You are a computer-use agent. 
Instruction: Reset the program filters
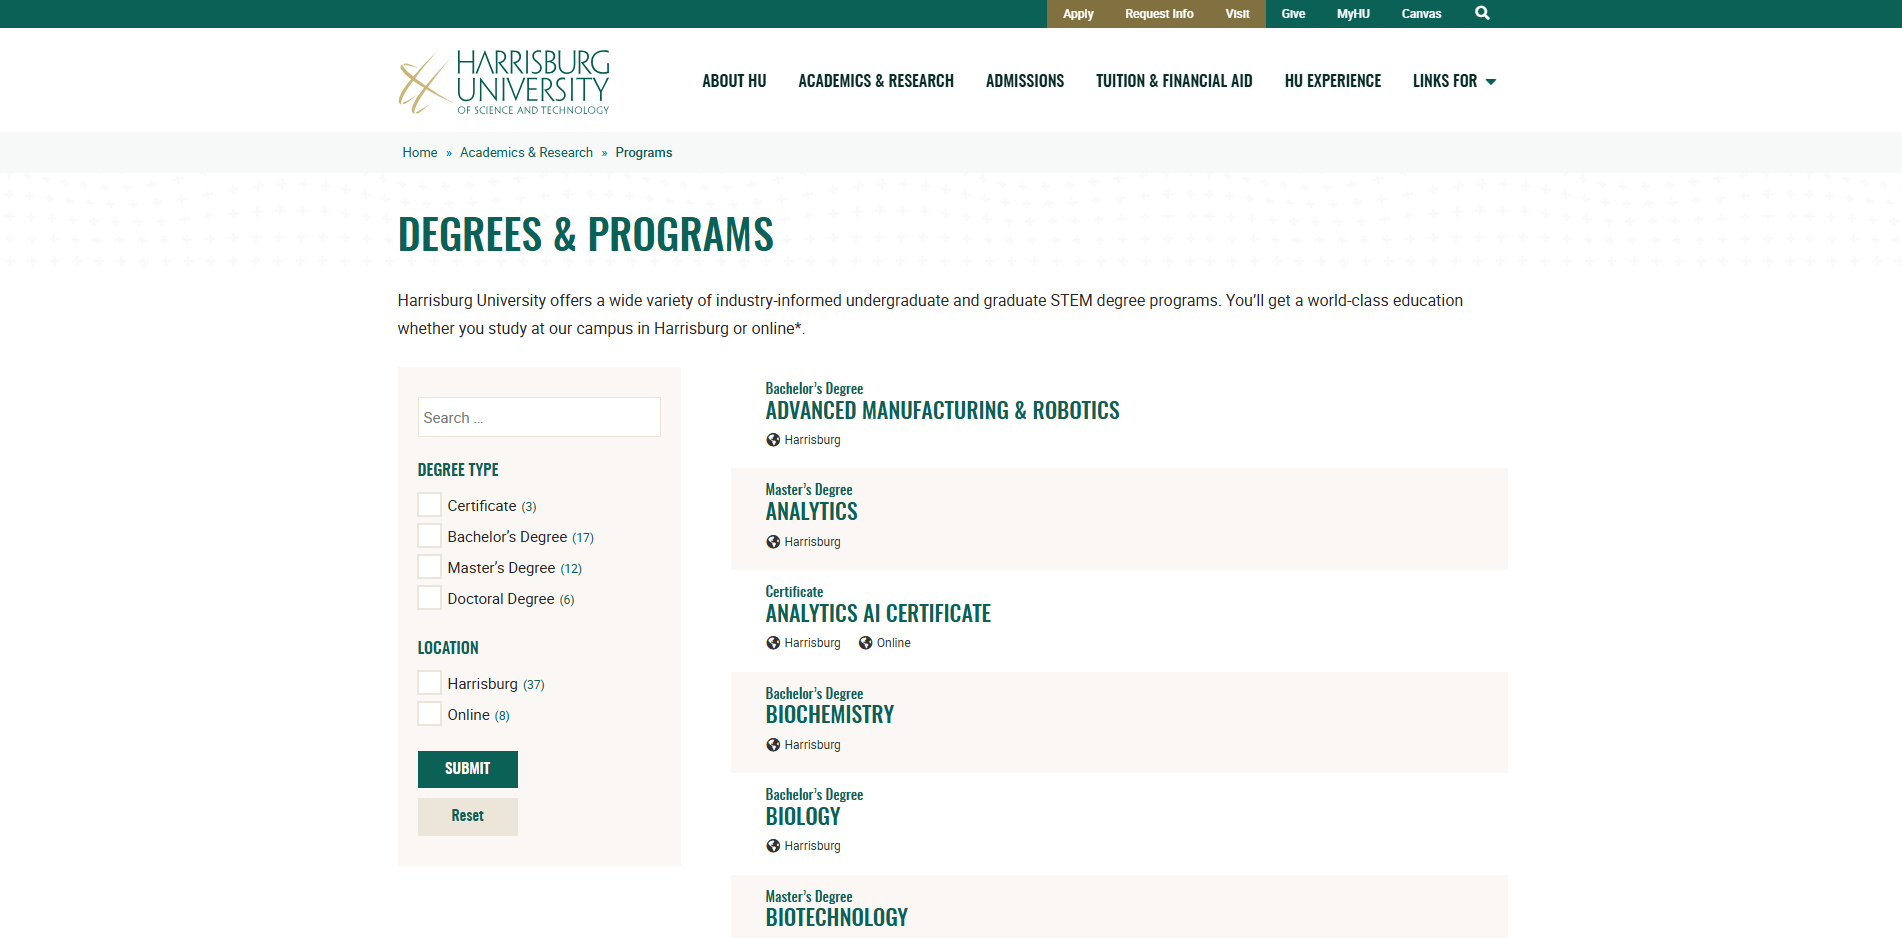[468, 816]
